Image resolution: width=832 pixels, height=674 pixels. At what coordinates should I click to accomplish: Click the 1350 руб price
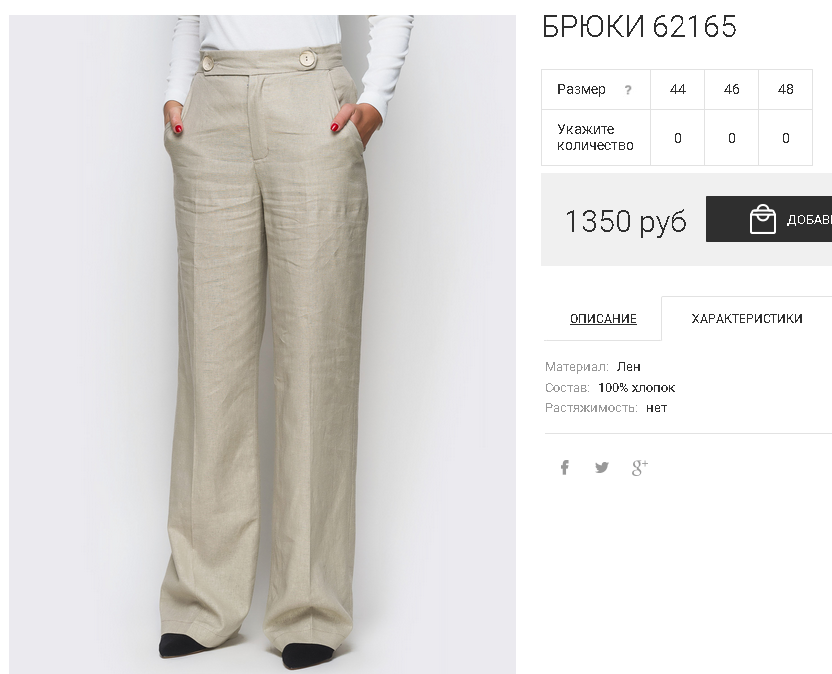coord(626,221)
